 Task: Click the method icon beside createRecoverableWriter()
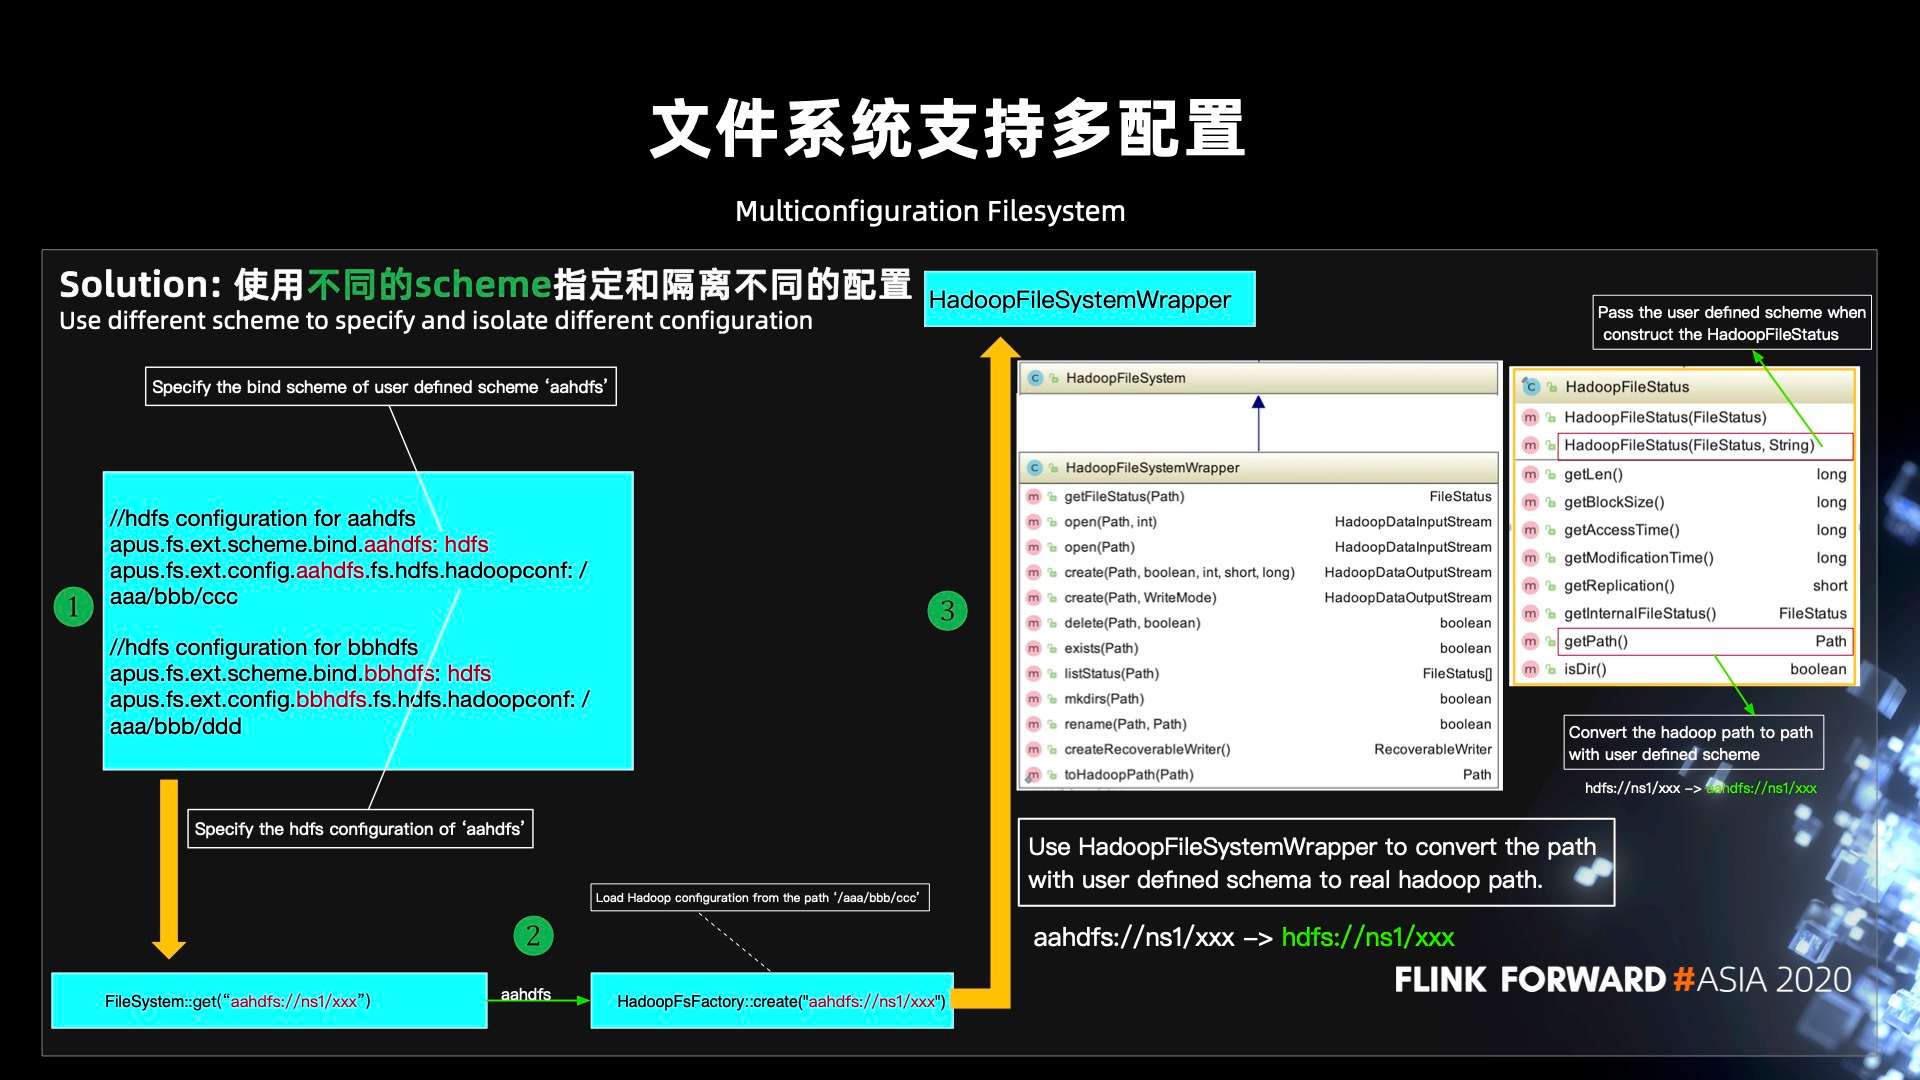click(1033, 748)
